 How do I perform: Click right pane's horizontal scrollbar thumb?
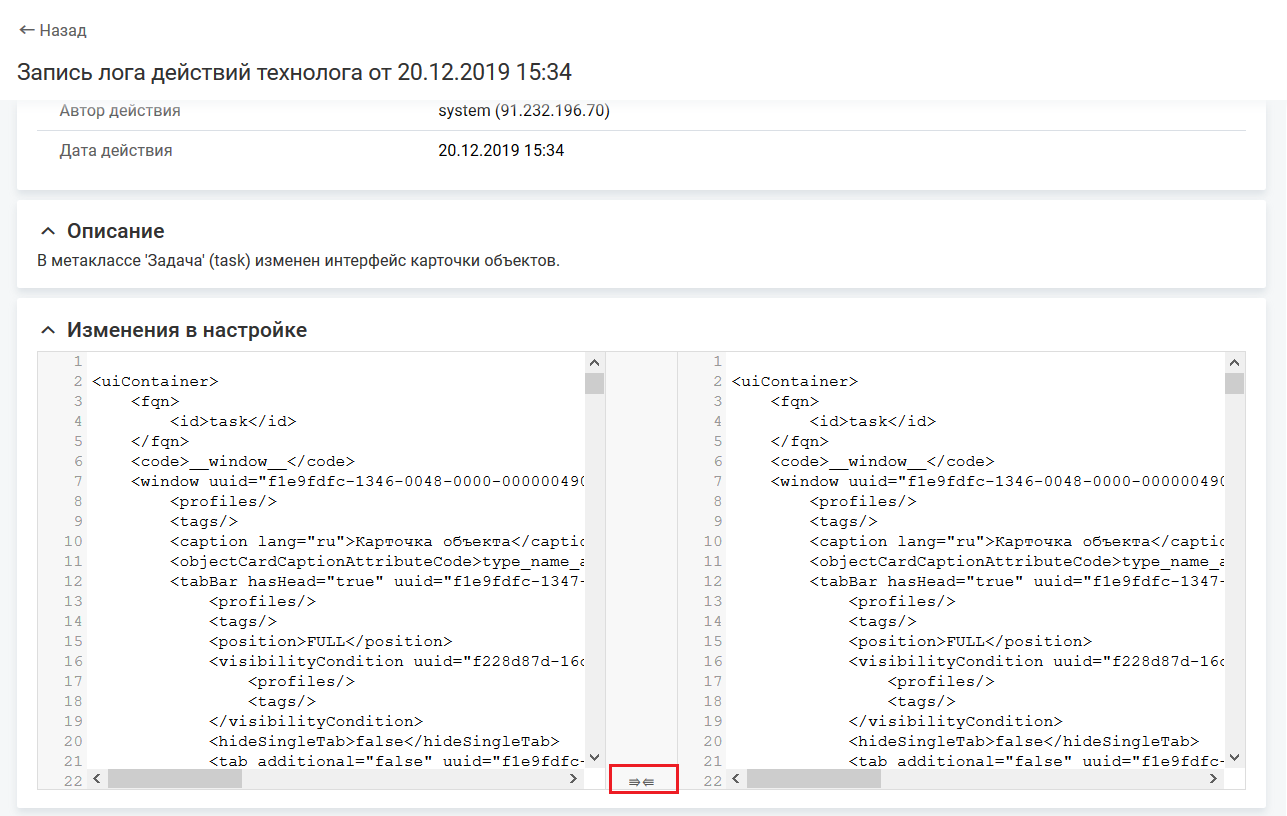coord(813,779)
